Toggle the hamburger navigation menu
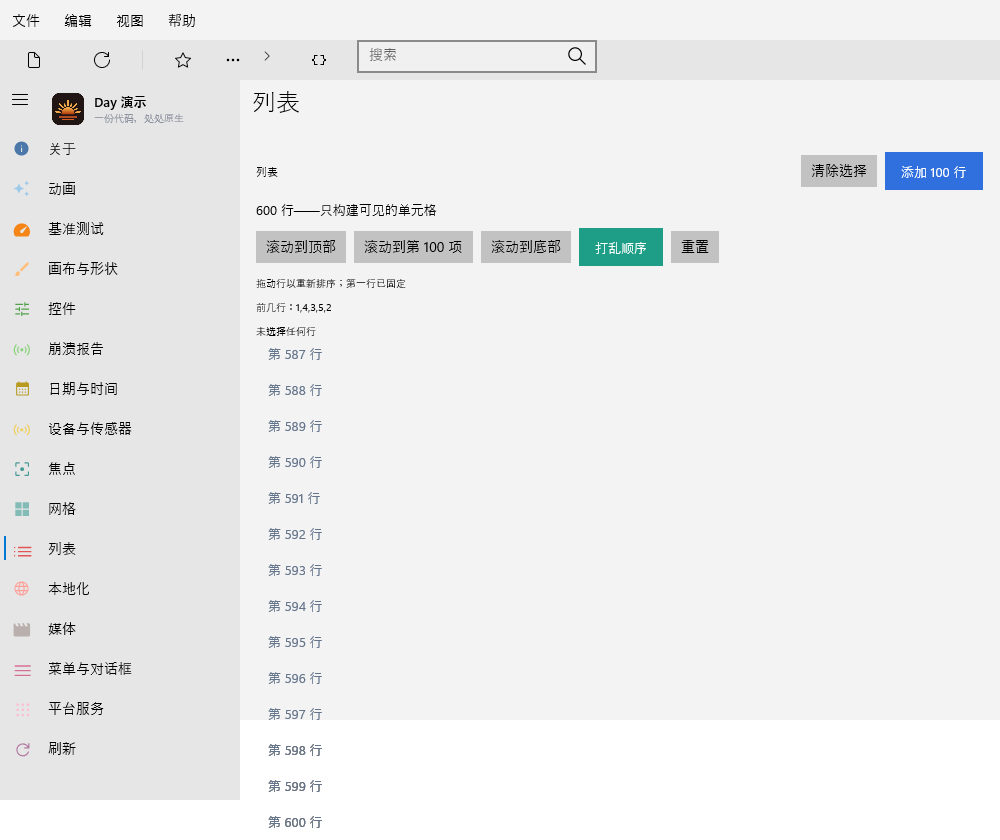1000x840 pixels. point(20,99)
